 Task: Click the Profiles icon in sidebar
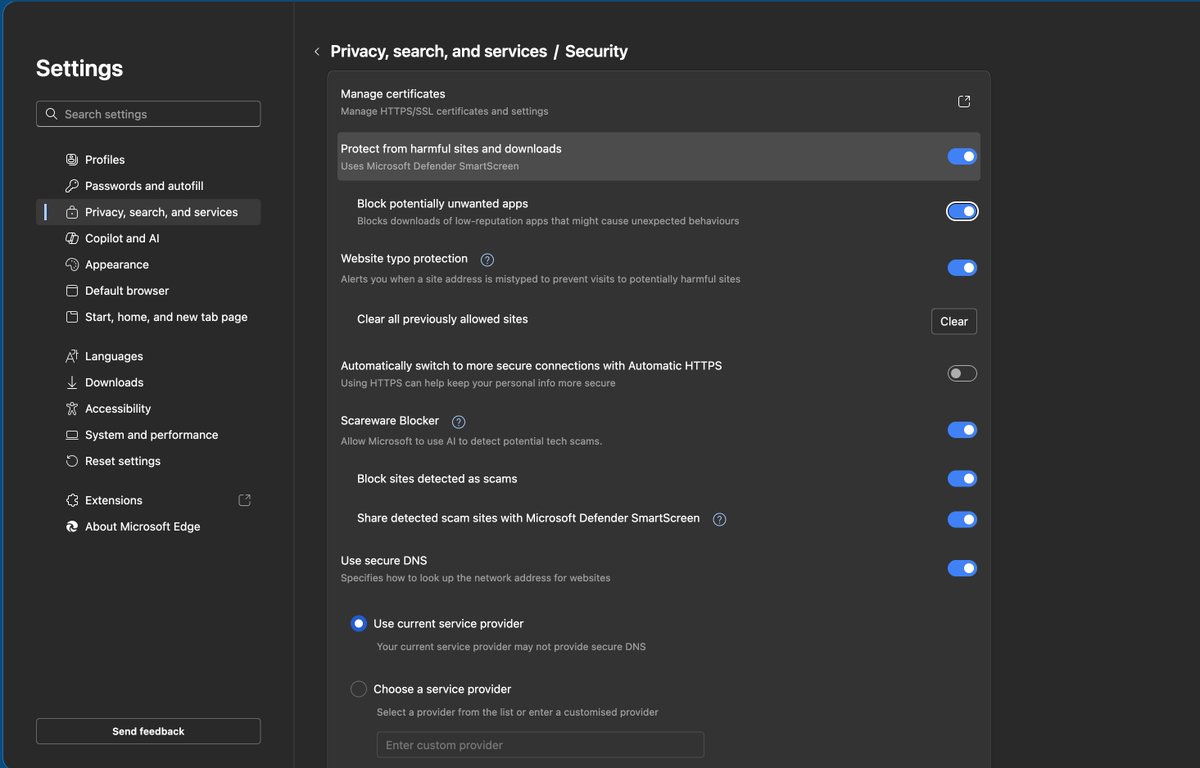pyautogui.click(x=72, y=160)
